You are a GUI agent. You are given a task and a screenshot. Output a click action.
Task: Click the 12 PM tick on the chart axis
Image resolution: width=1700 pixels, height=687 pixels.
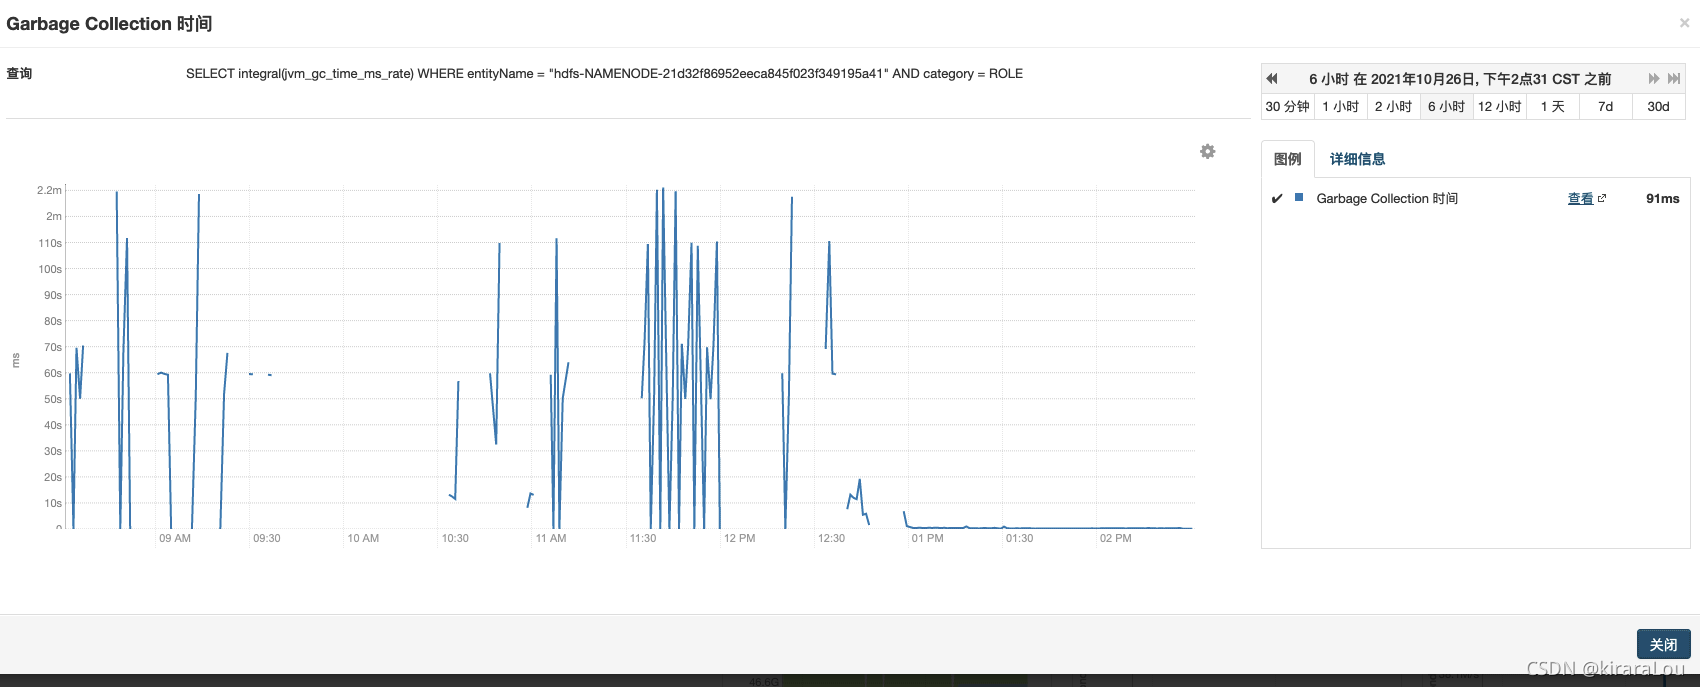[x=739, y=538]
